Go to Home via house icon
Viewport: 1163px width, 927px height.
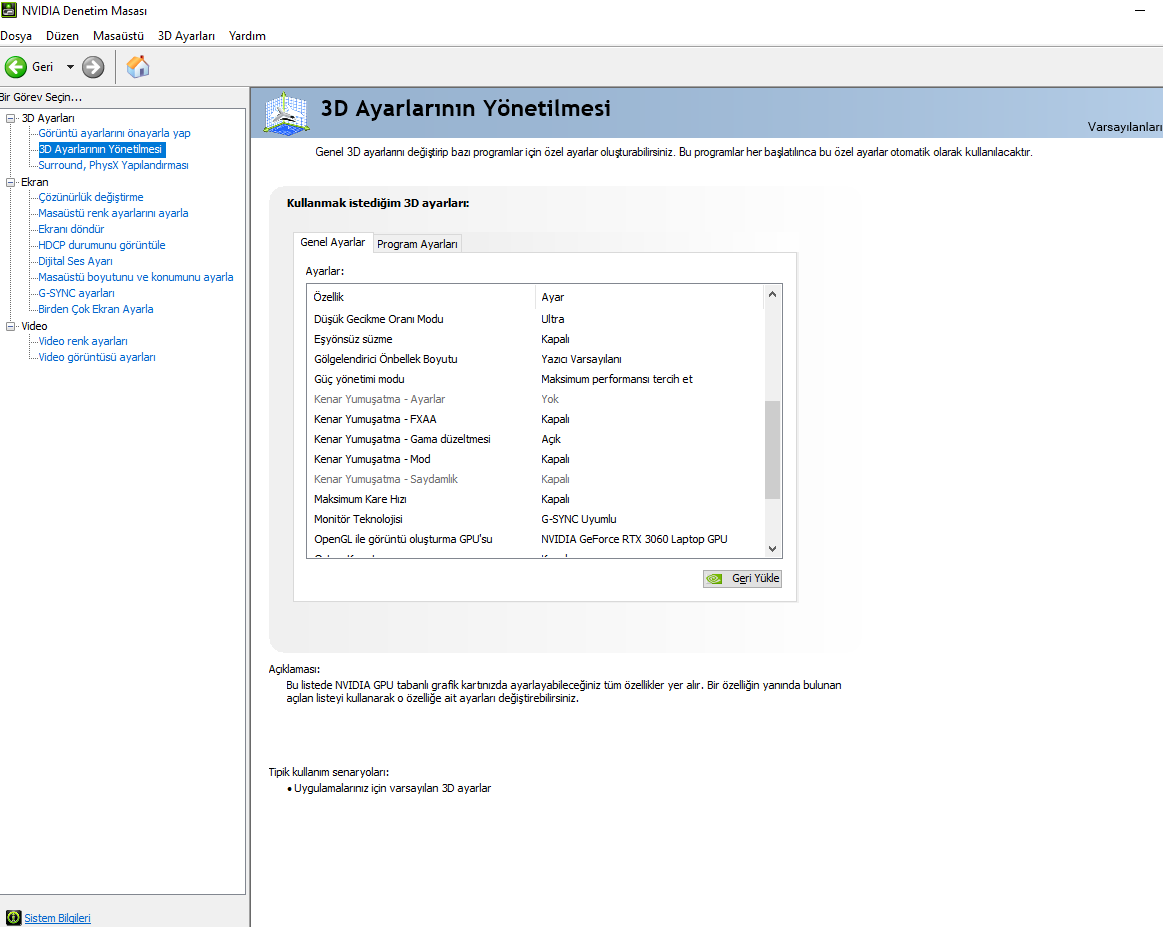(138, 67)
